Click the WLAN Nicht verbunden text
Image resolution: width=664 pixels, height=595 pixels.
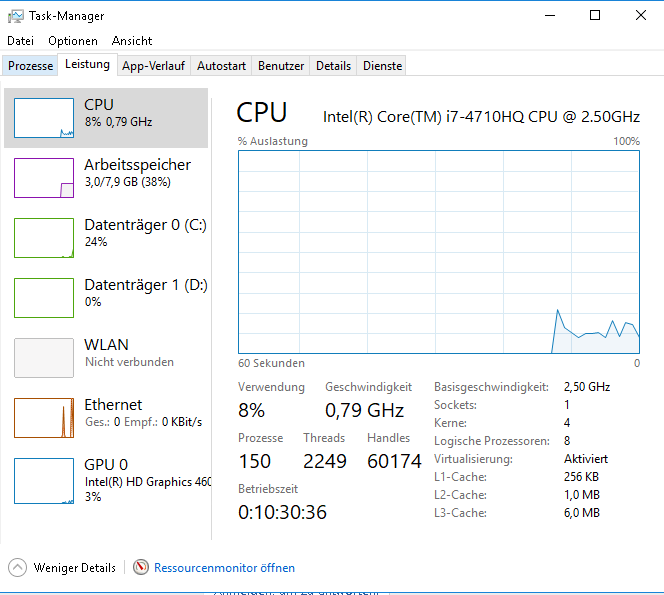[x=129, y=362]
